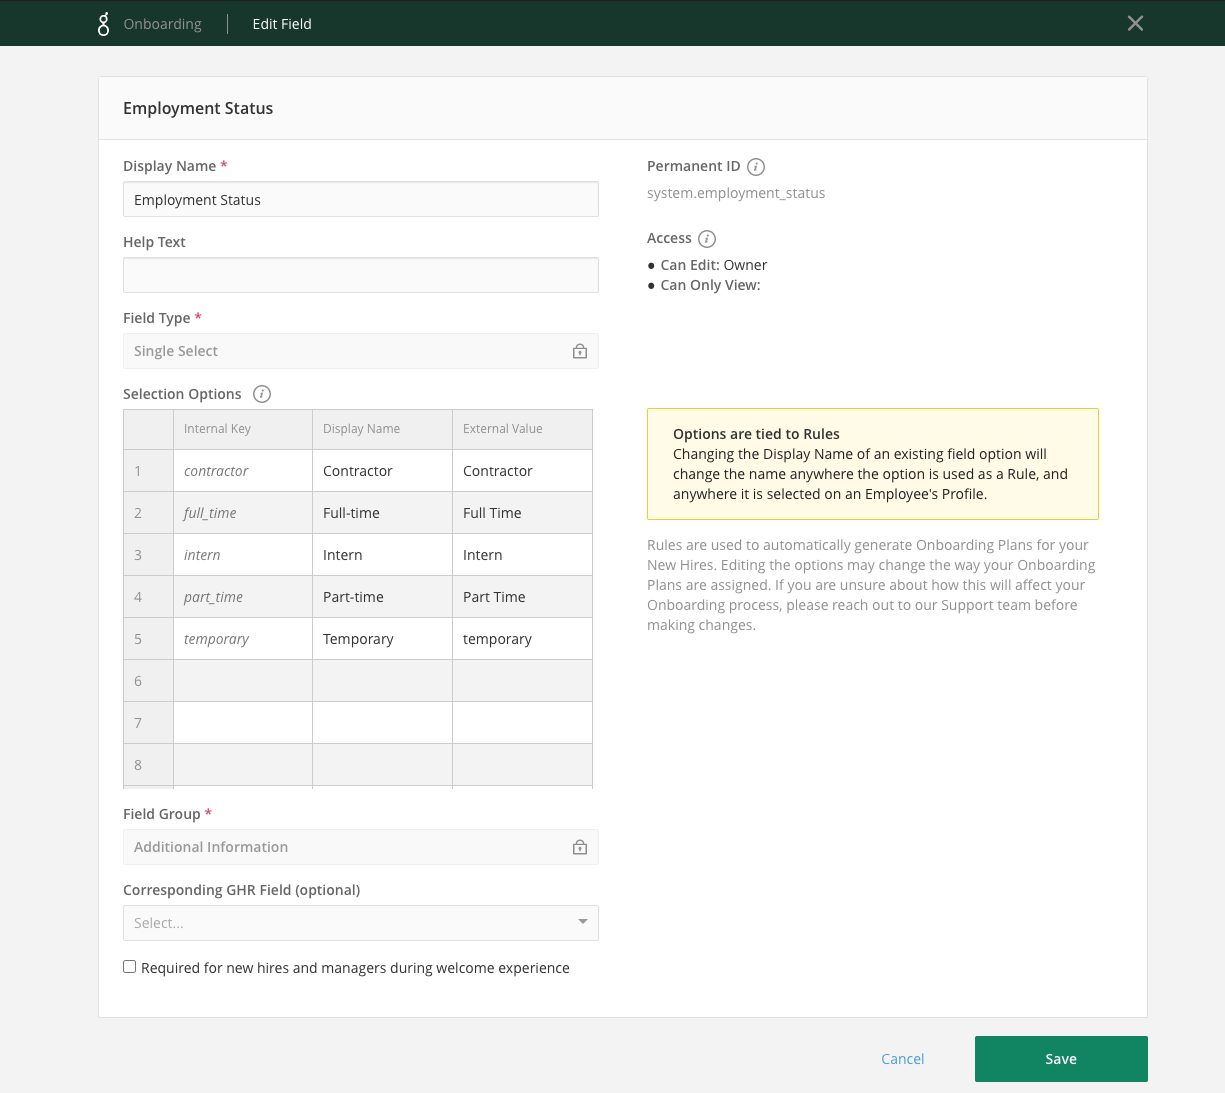Click the Help Text input box
The height and width of the screenshot is (1093, 1225).
click(360, 275)
